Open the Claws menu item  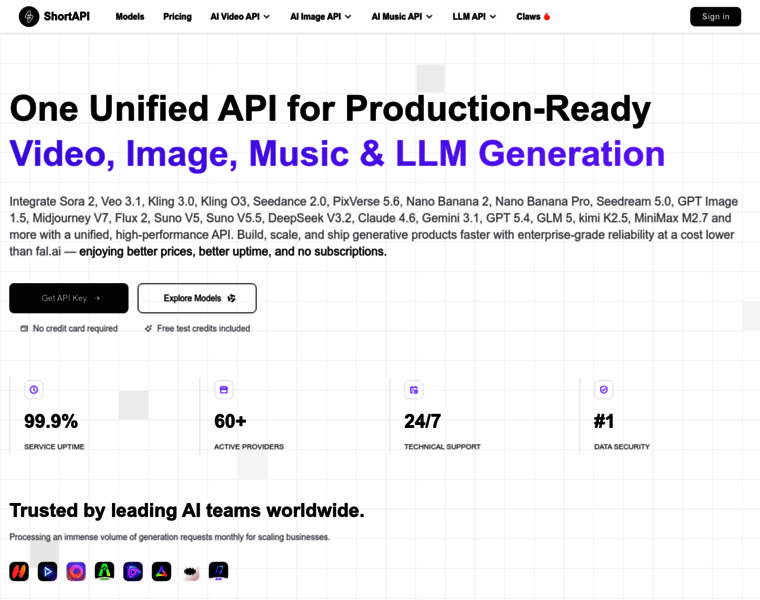coord(533,16)
